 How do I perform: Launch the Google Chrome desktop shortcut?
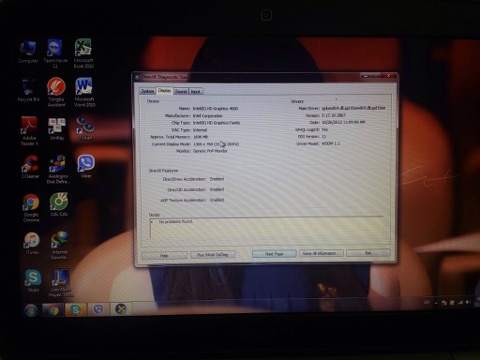point(31,207)
